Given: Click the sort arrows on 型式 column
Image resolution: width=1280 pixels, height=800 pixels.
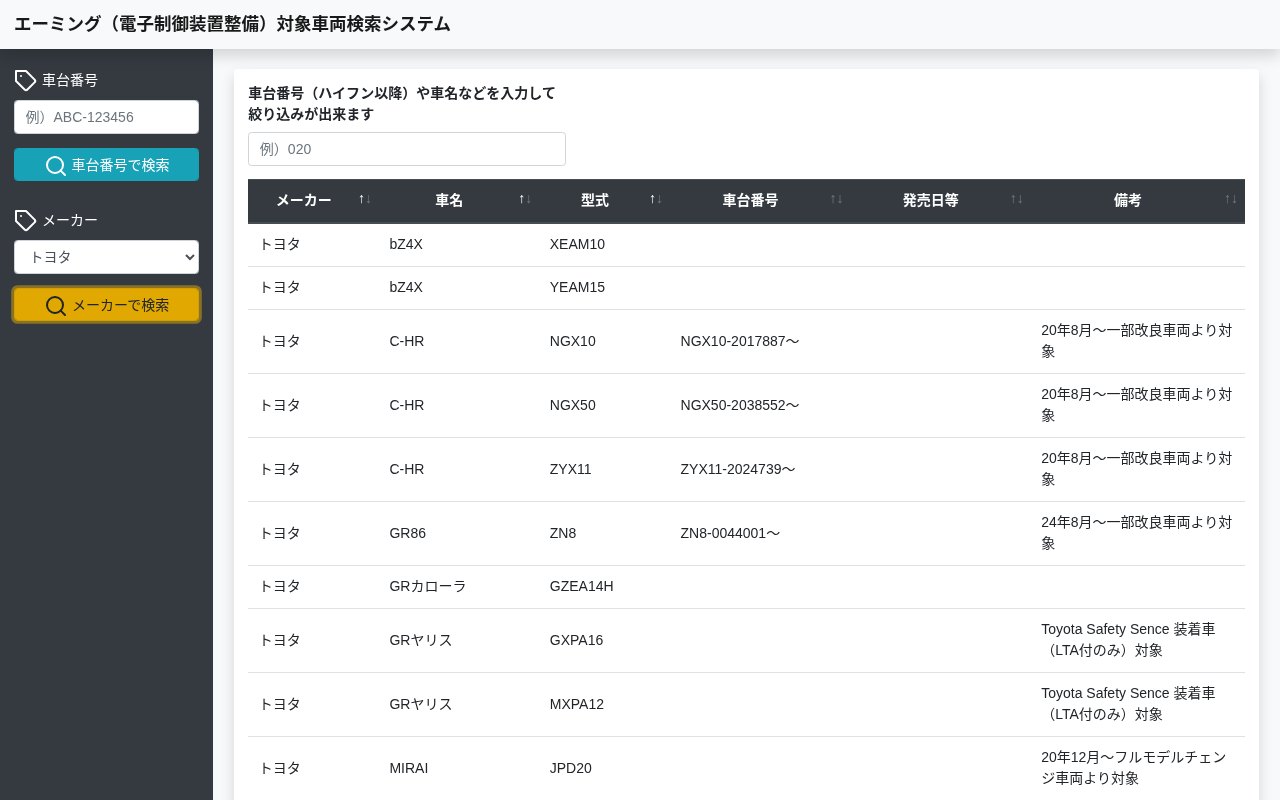Looking at the screenshot, I should tap(656, 200).
